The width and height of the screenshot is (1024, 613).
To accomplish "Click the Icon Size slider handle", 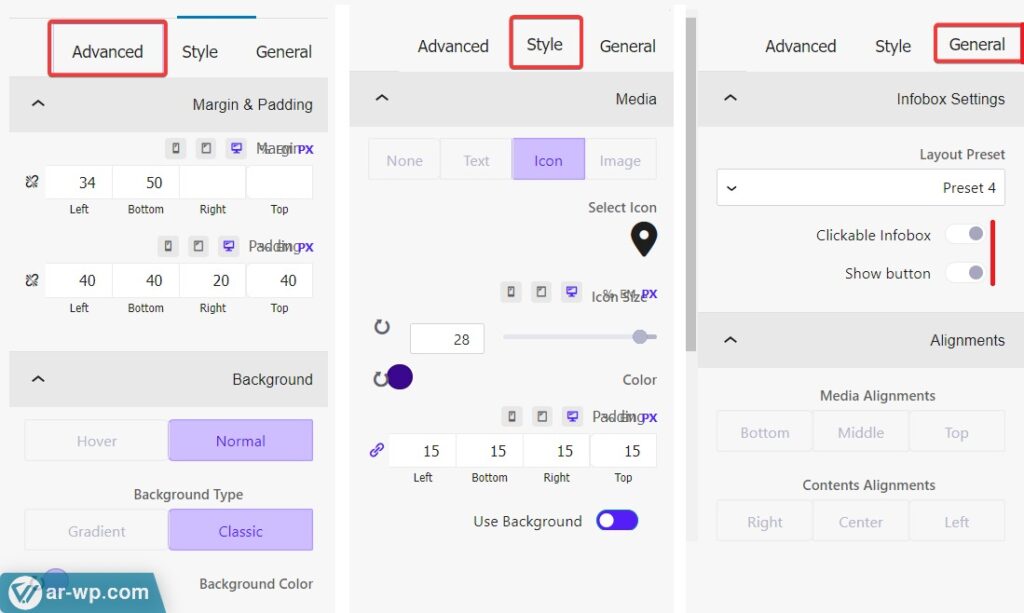I will point(640,337).
